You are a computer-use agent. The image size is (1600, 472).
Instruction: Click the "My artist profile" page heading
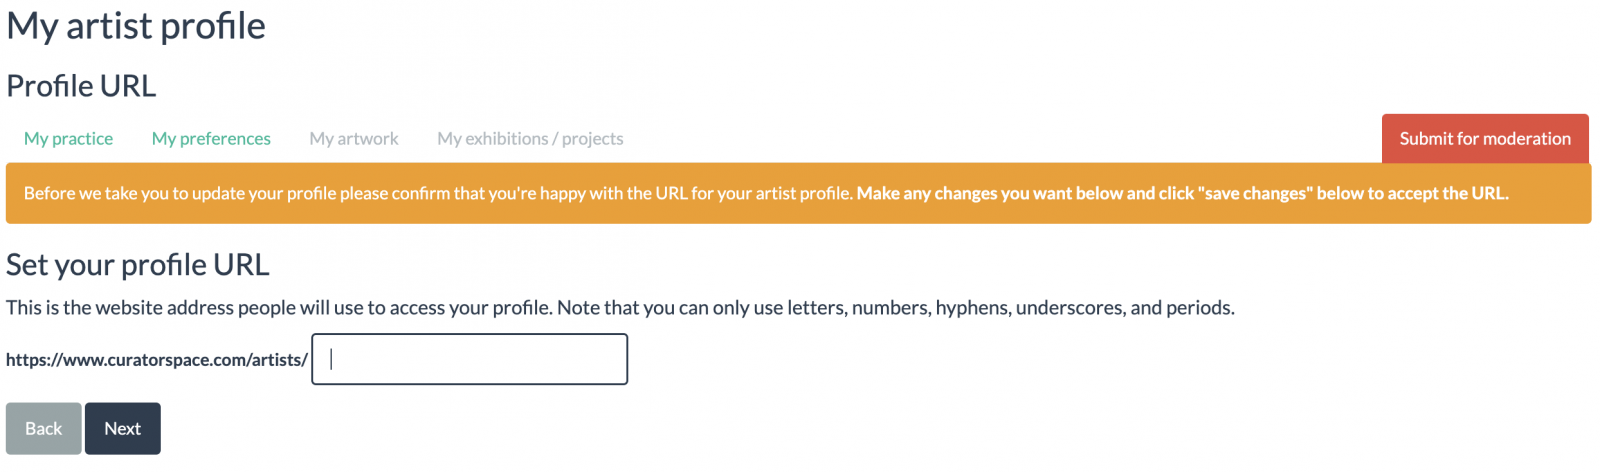click(136, 26)
